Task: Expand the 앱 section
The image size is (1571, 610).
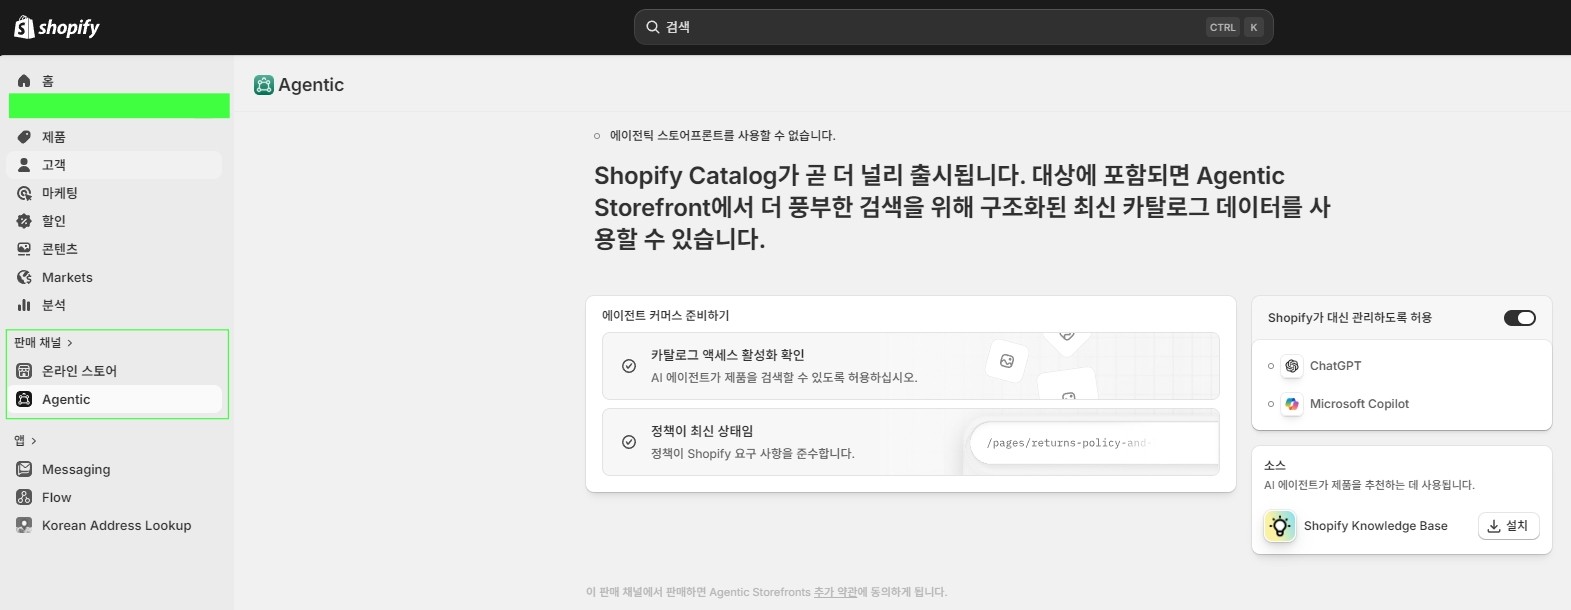Action: pyautogui.click(x=25, y=440)
